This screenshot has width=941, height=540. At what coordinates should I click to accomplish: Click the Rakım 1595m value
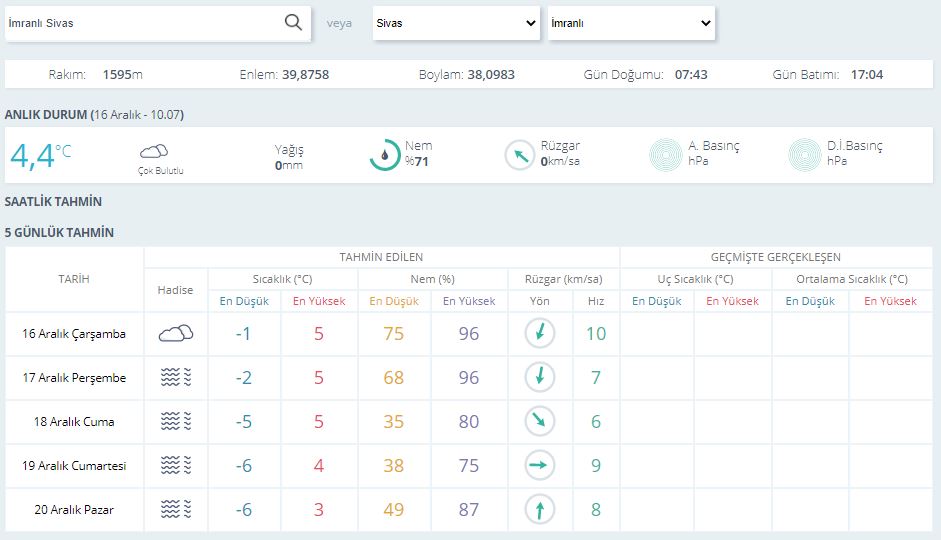[x=122, y=74]
